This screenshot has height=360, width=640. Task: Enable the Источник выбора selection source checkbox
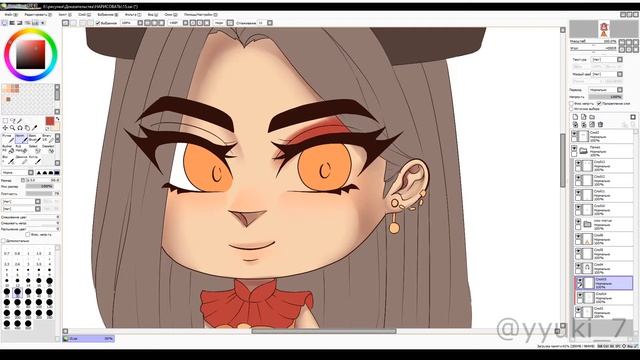pos(572,109)
